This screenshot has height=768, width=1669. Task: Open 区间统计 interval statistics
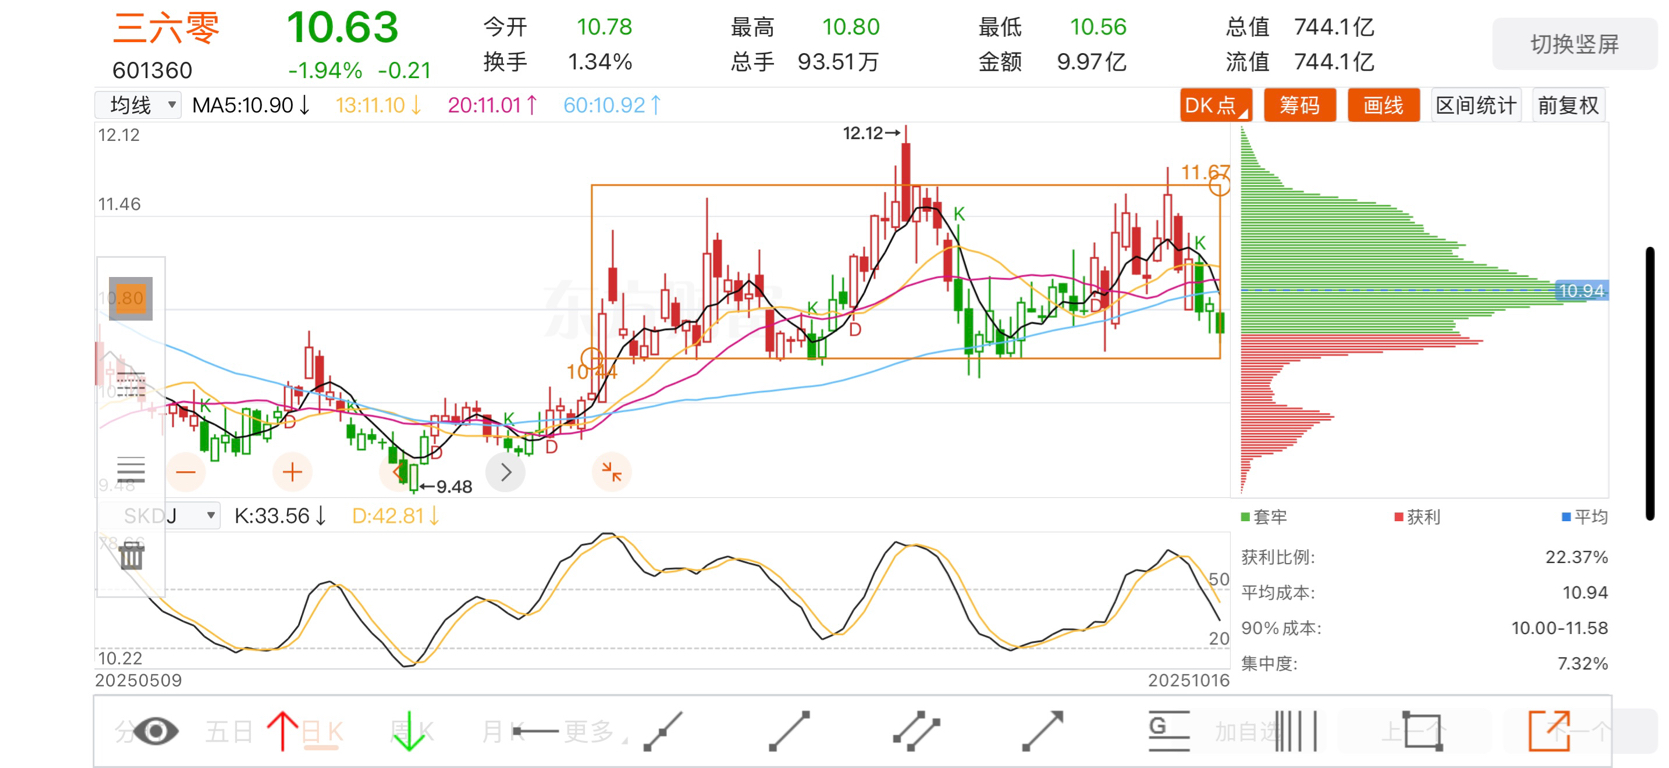click(1476, 105)
